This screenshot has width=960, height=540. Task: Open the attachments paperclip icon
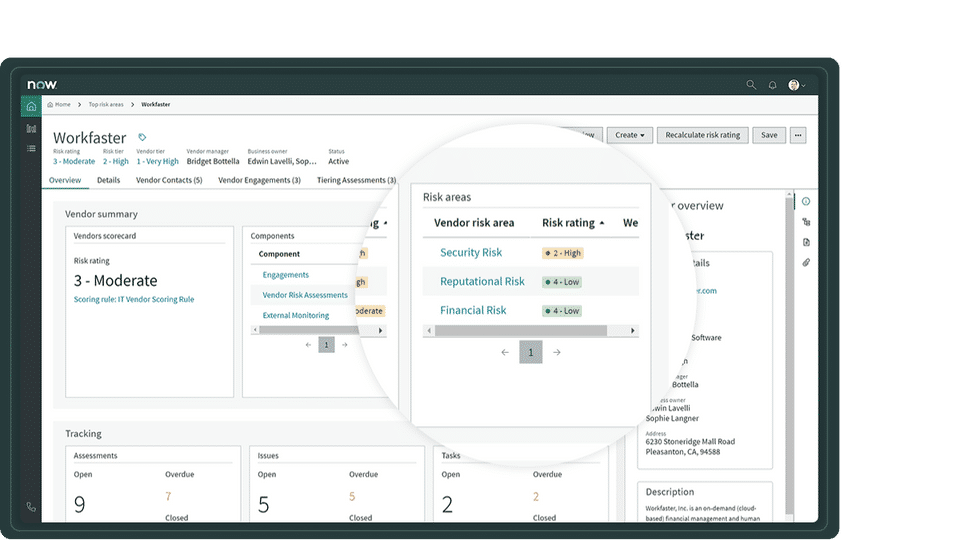point(806,262)
